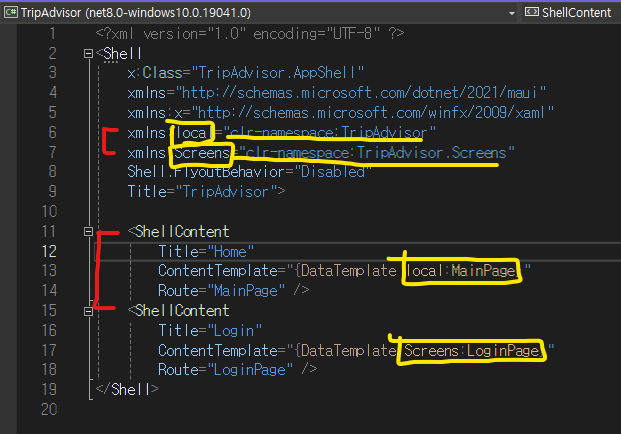Screen dimensions: 621x434
Task: Click the x:Class="TripAdvisor.AppShell" attribute text
Action: pos(246,73)
